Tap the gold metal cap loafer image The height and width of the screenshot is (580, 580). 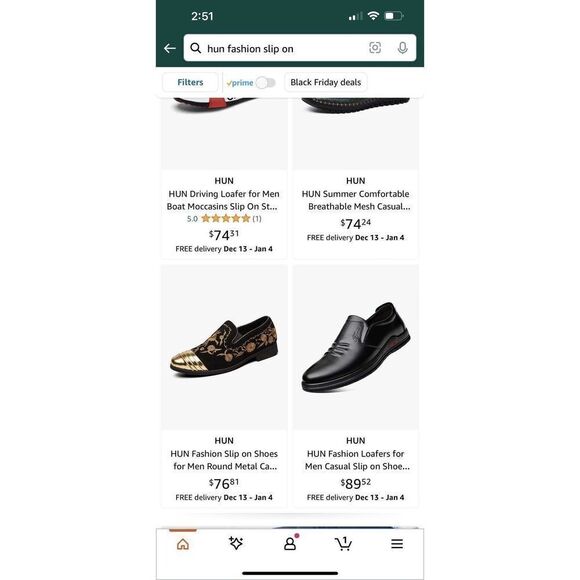(224, 347)
